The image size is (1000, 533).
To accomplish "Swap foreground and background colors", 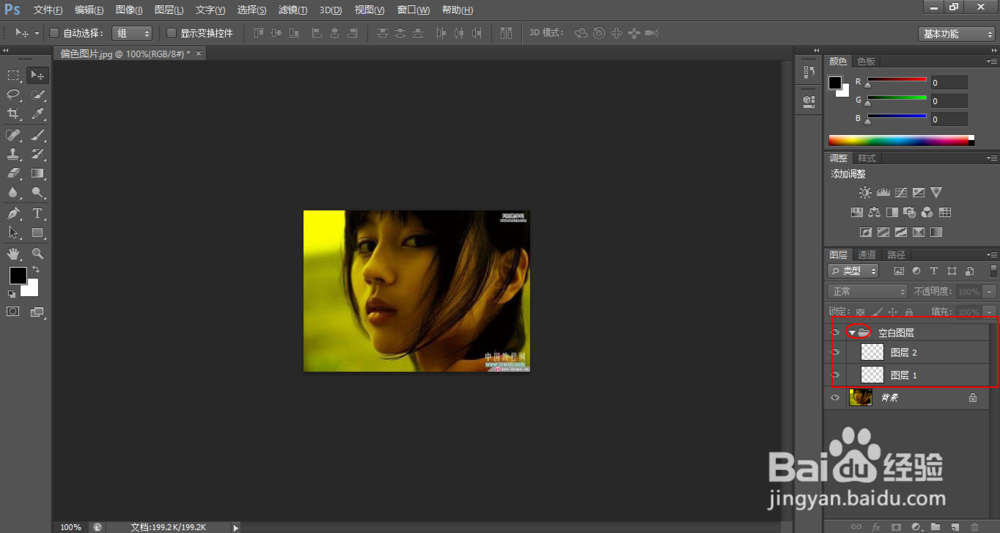I will (x=36, y=270).
